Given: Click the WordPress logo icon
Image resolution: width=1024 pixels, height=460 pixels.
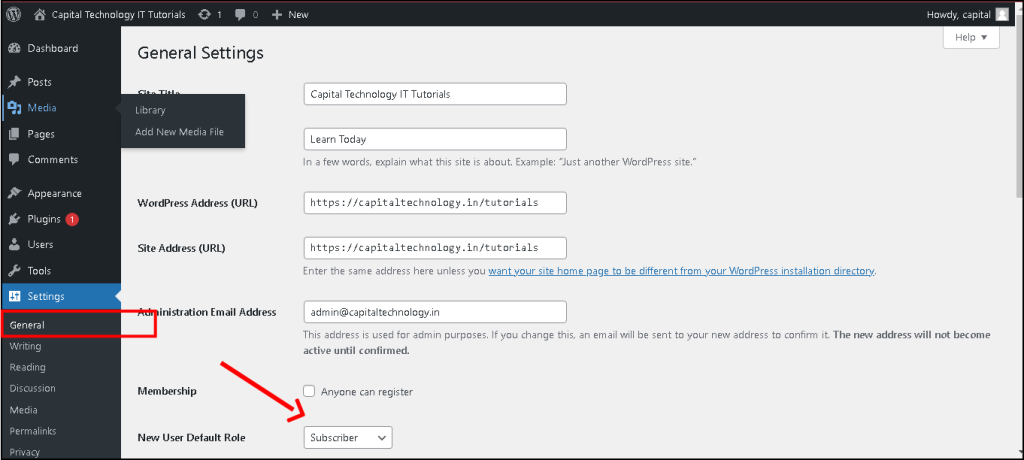Looking at the screenshot, I should click(x=14, y=14).
